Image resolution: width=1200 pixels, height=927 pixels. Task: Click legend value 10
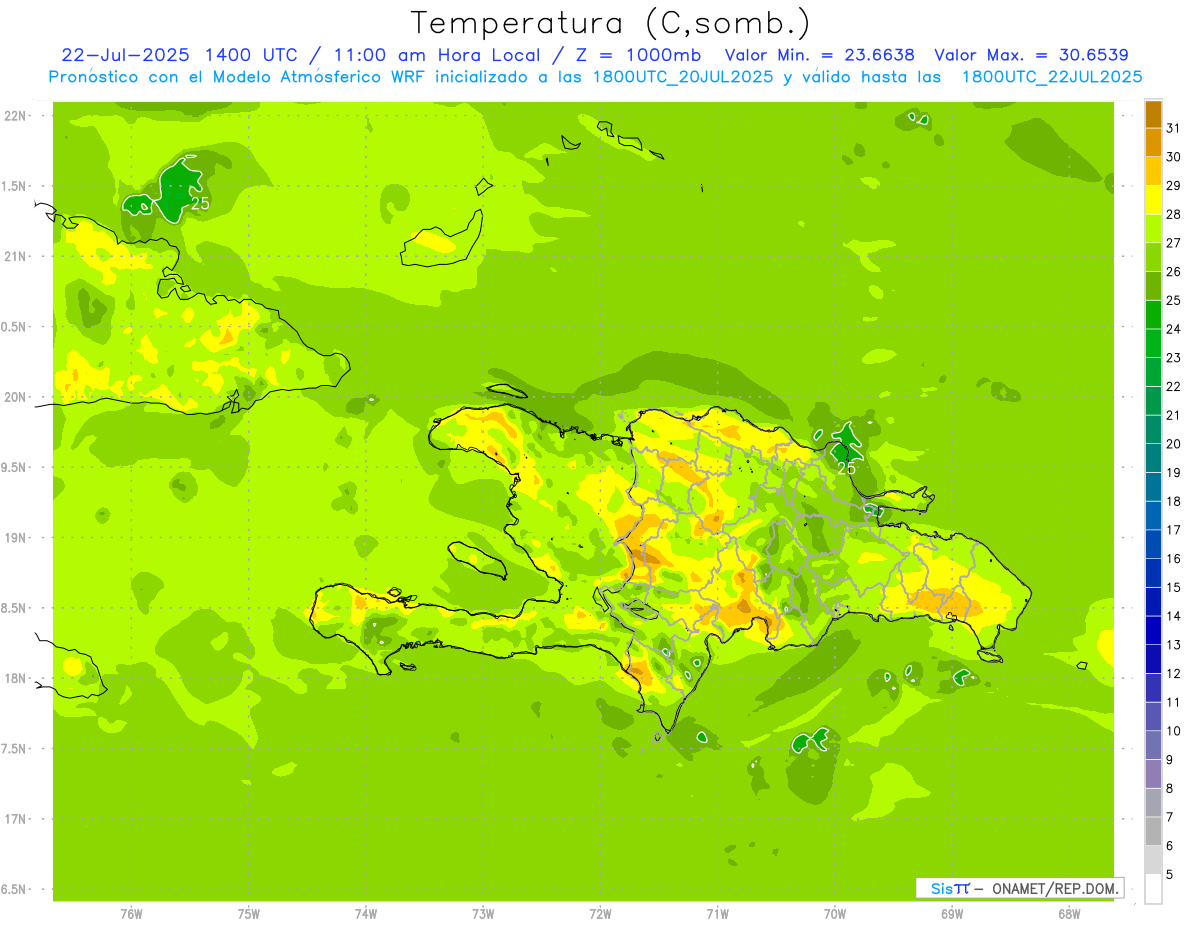1174,731
